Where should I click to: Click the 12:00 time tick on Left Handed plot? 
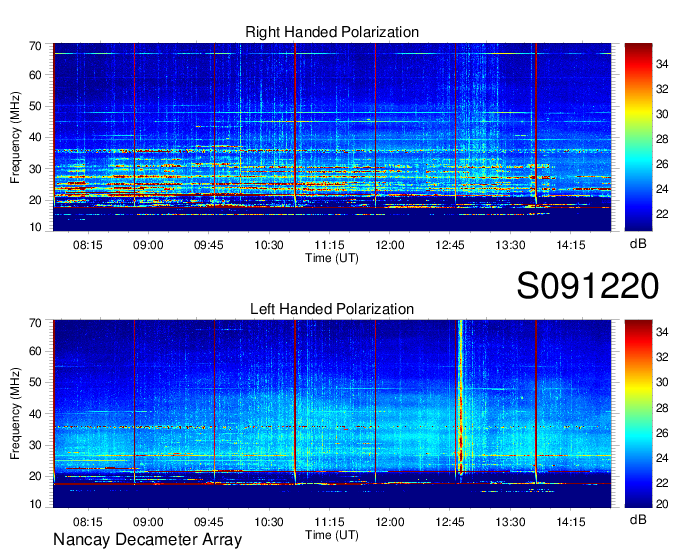389,522
